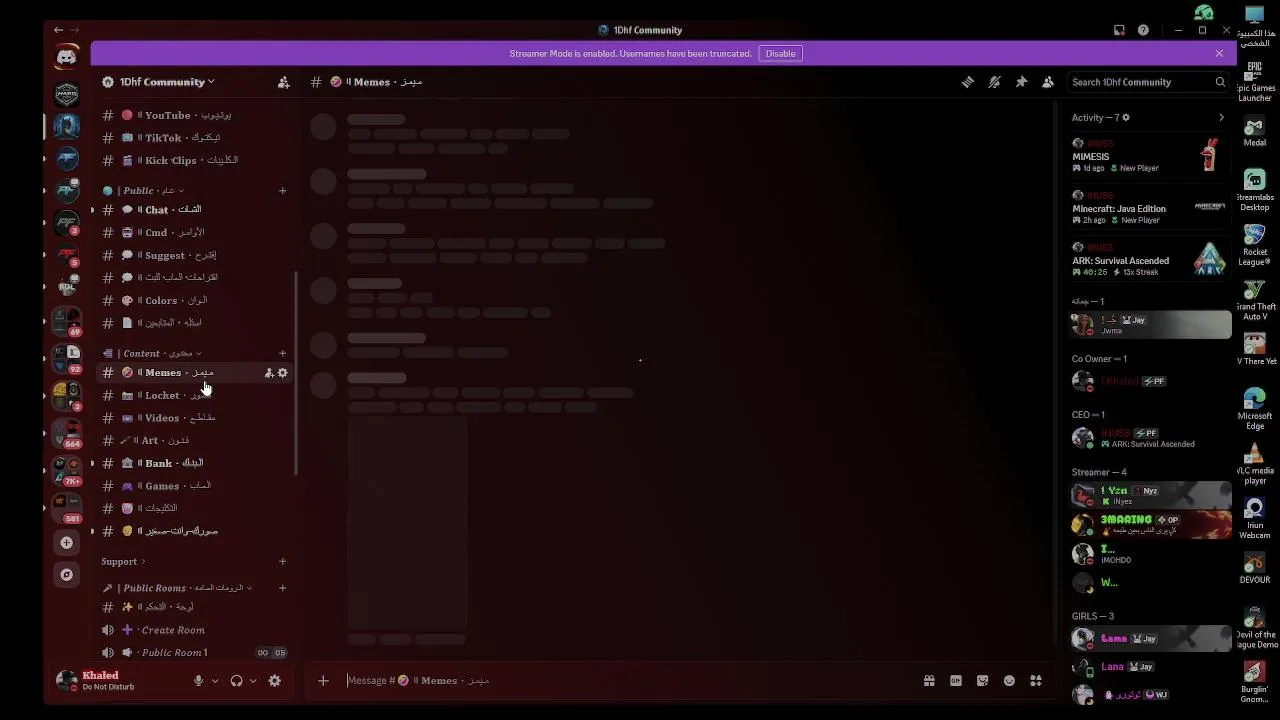
Task: Open the sticker picker icon
Action: coord(982,681)
